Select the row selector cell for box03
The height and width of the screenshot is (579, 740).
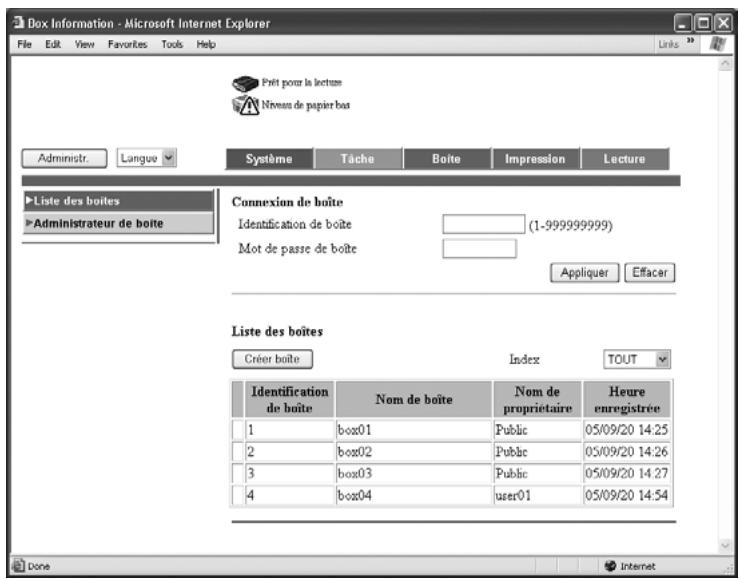[238, 473]
